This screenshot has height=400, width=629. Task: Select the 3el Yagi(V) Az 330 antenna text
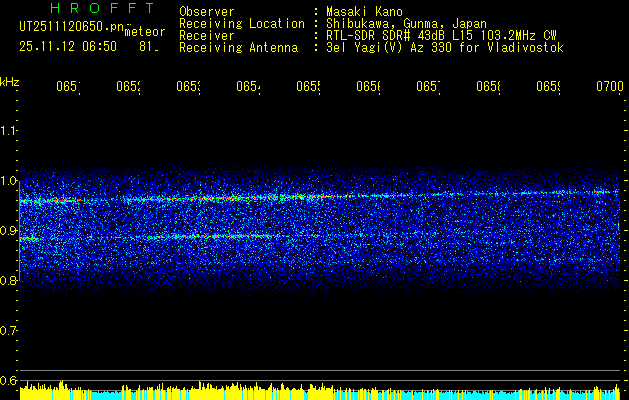[x=445, y=48]
